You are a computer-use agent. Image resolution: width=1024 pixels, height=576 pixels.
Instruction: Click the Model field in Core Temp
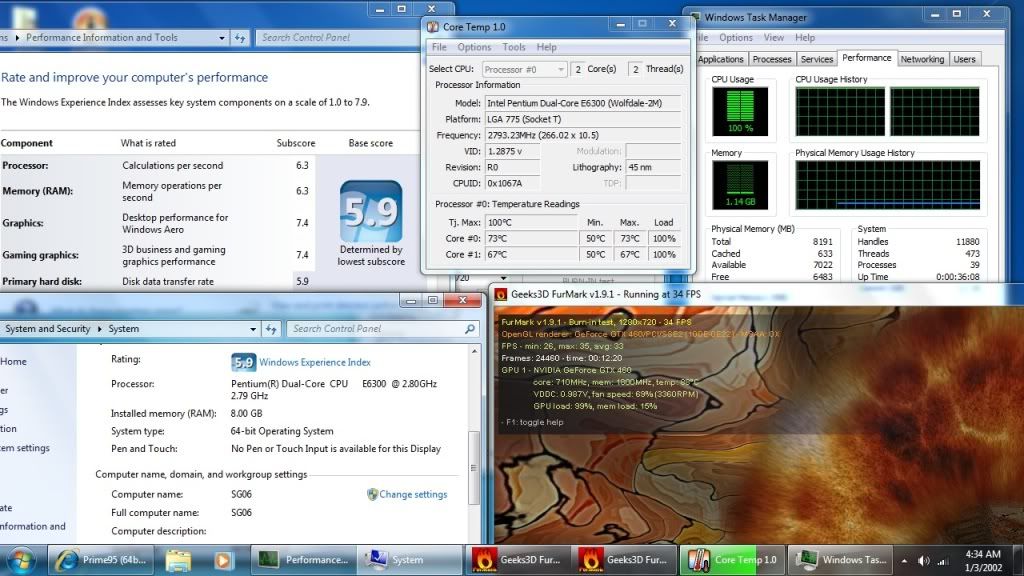583,103
